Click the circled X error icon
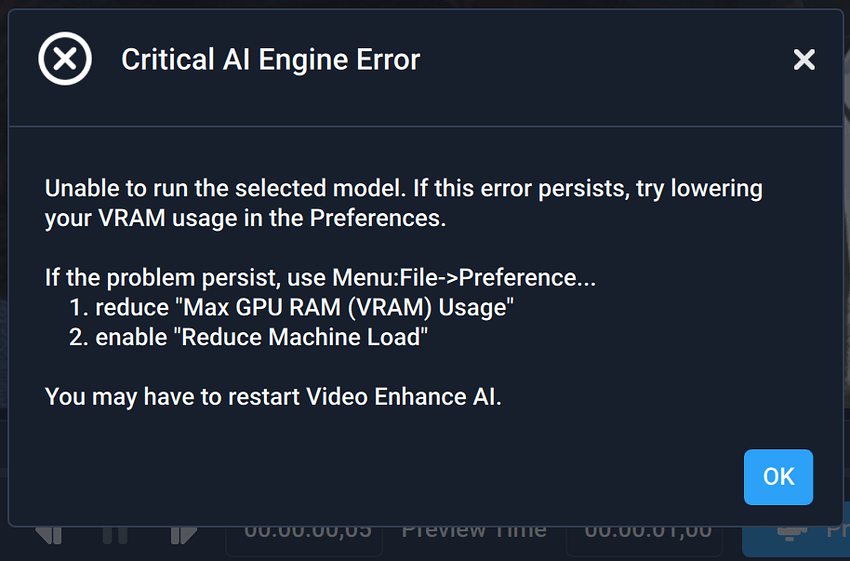This screenshot has height=561, width=850. (x=65, y=59)
